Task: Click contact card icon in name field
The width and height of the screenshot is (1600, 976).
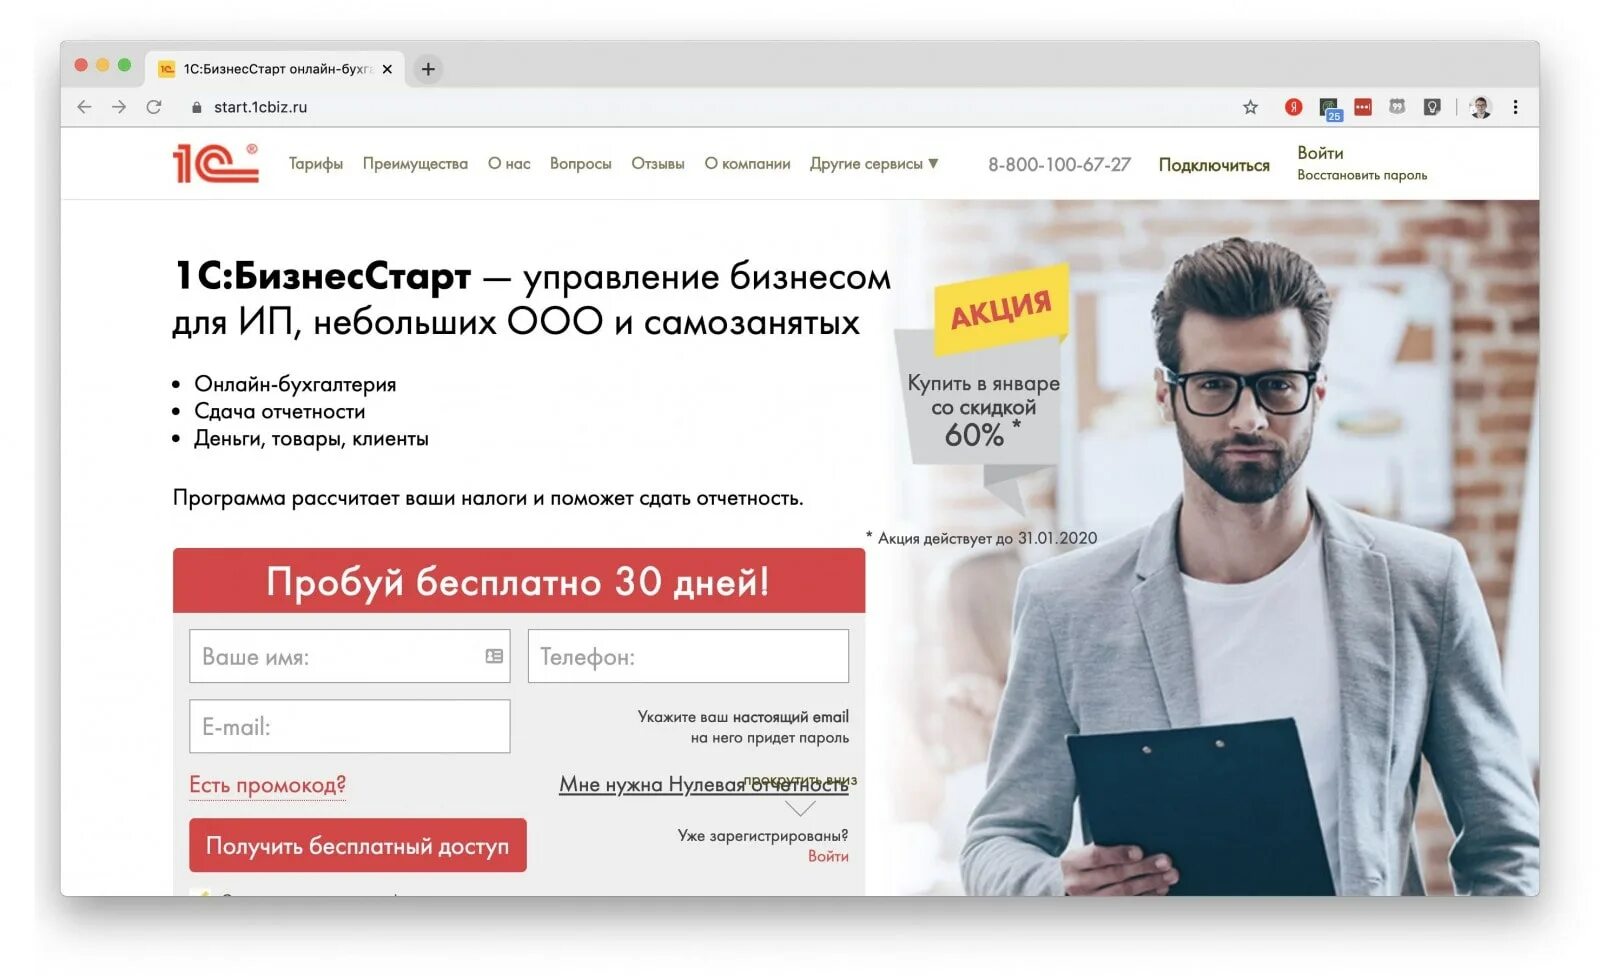Action: pyautogui.click(x=494, y=656)
